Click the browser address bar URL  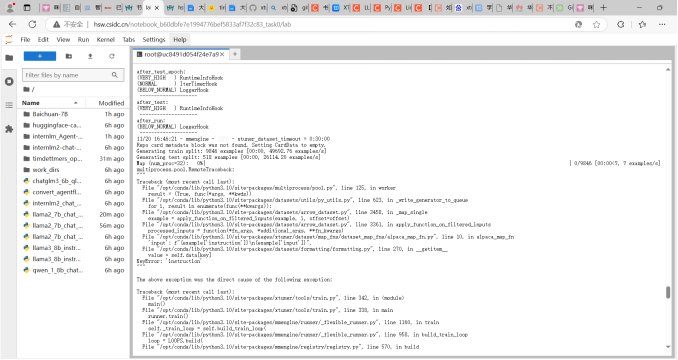click(x=192, y=25)
